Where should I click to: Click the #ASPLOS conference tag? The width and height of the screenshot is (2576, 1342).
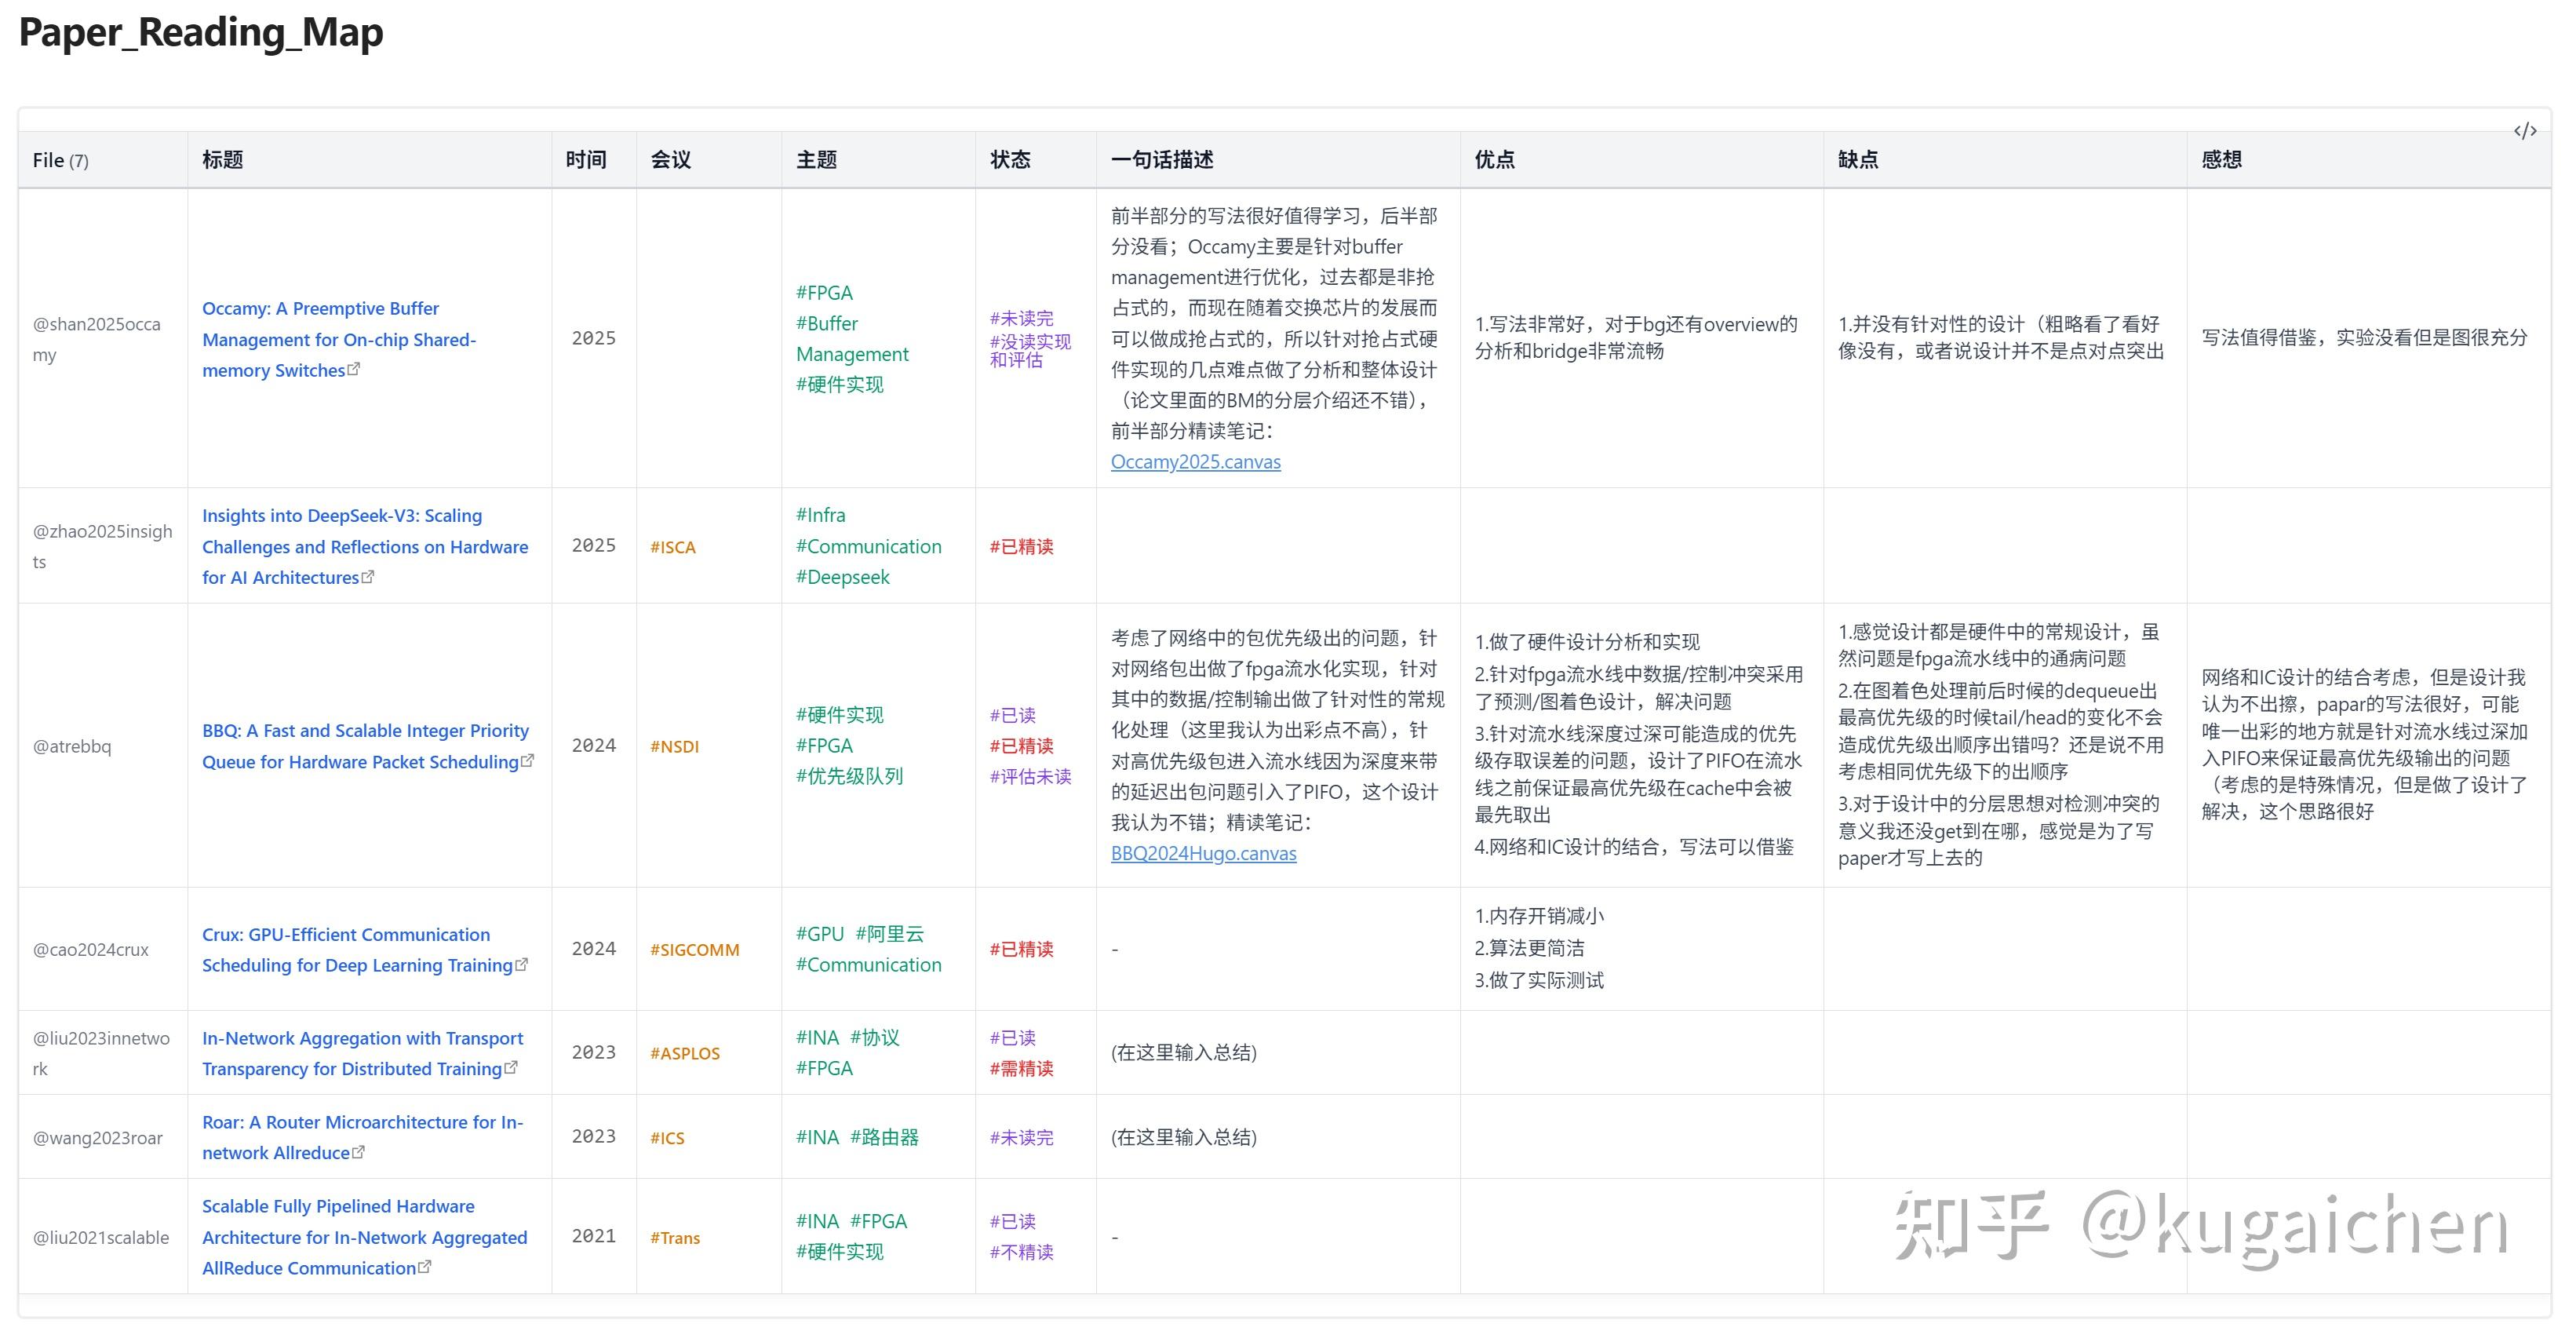tap(685, 1054)
